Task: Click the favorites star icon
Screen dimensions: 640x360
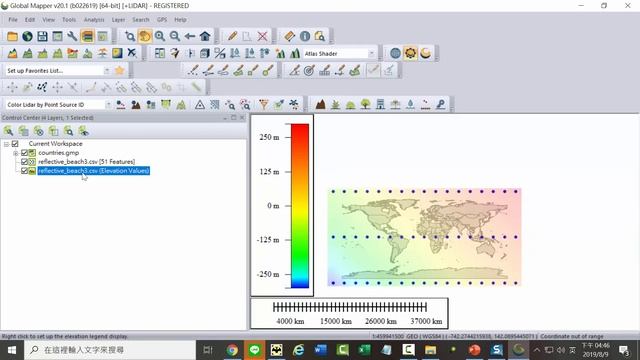Action: coord(120,70)
